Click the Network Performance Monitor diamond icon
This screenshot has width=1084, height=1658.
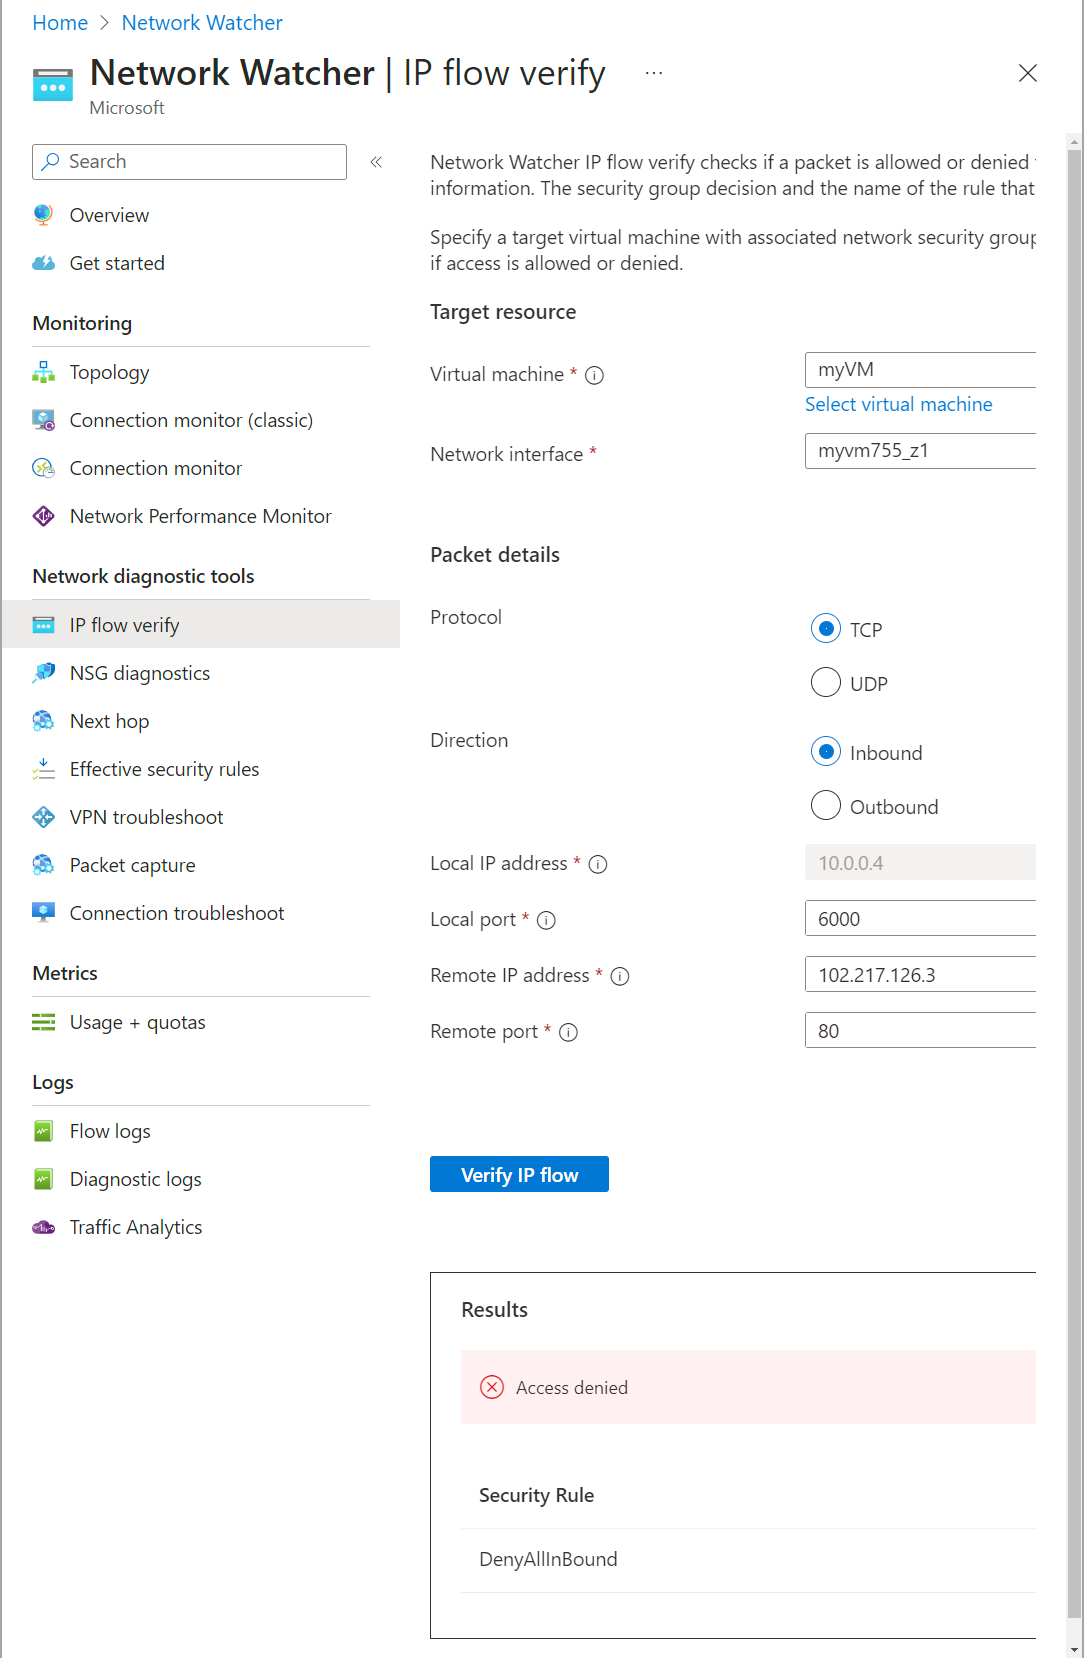pyautogui.click(x=43, y=516)
